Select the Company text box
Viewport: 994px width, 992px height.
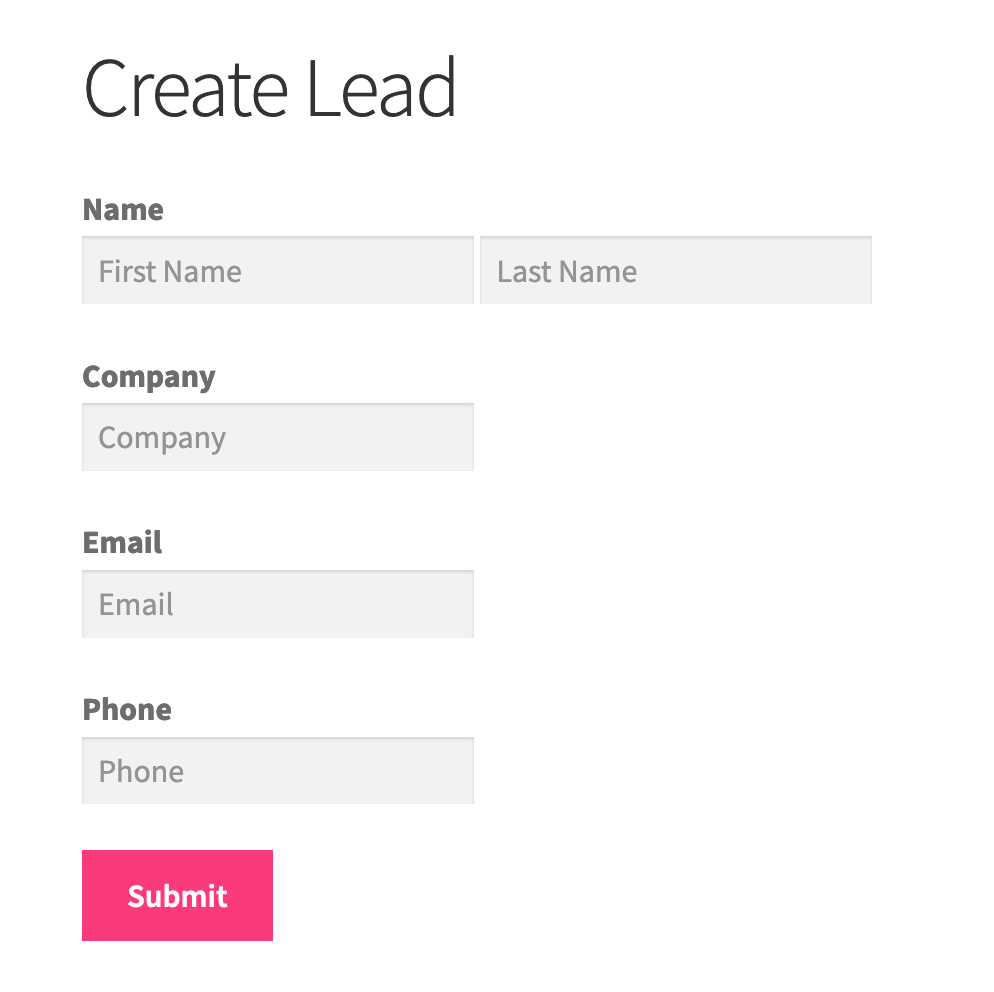278,437
